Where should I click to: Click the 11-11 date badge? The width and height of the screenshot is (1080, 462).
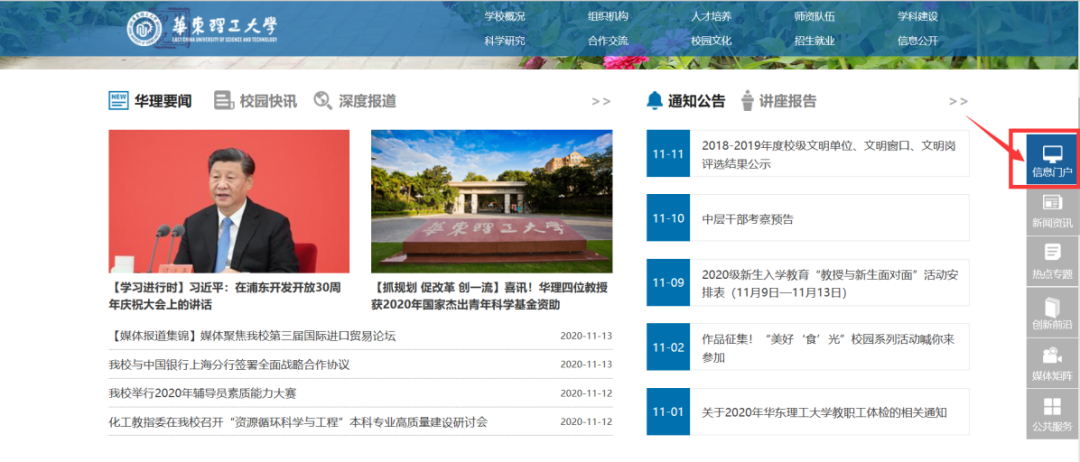tap(668, 154)
